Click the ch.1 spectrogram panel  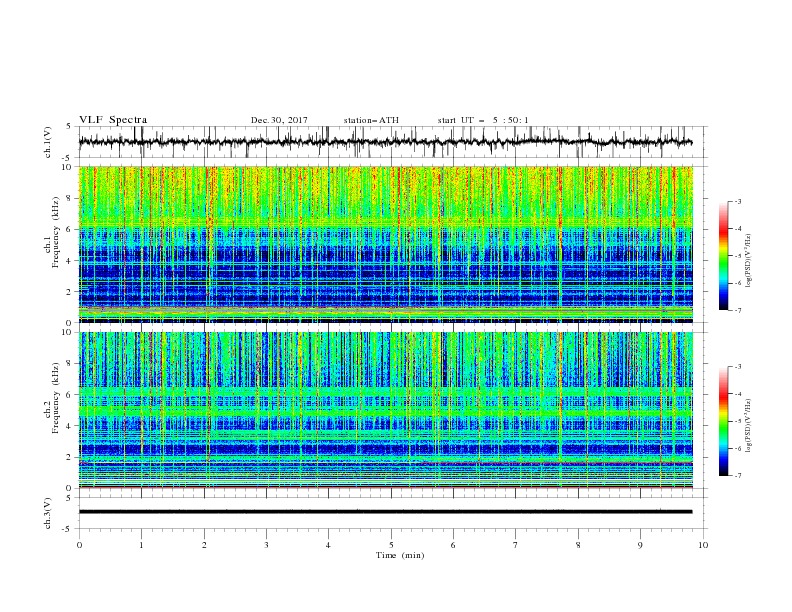tap(386, 244)
